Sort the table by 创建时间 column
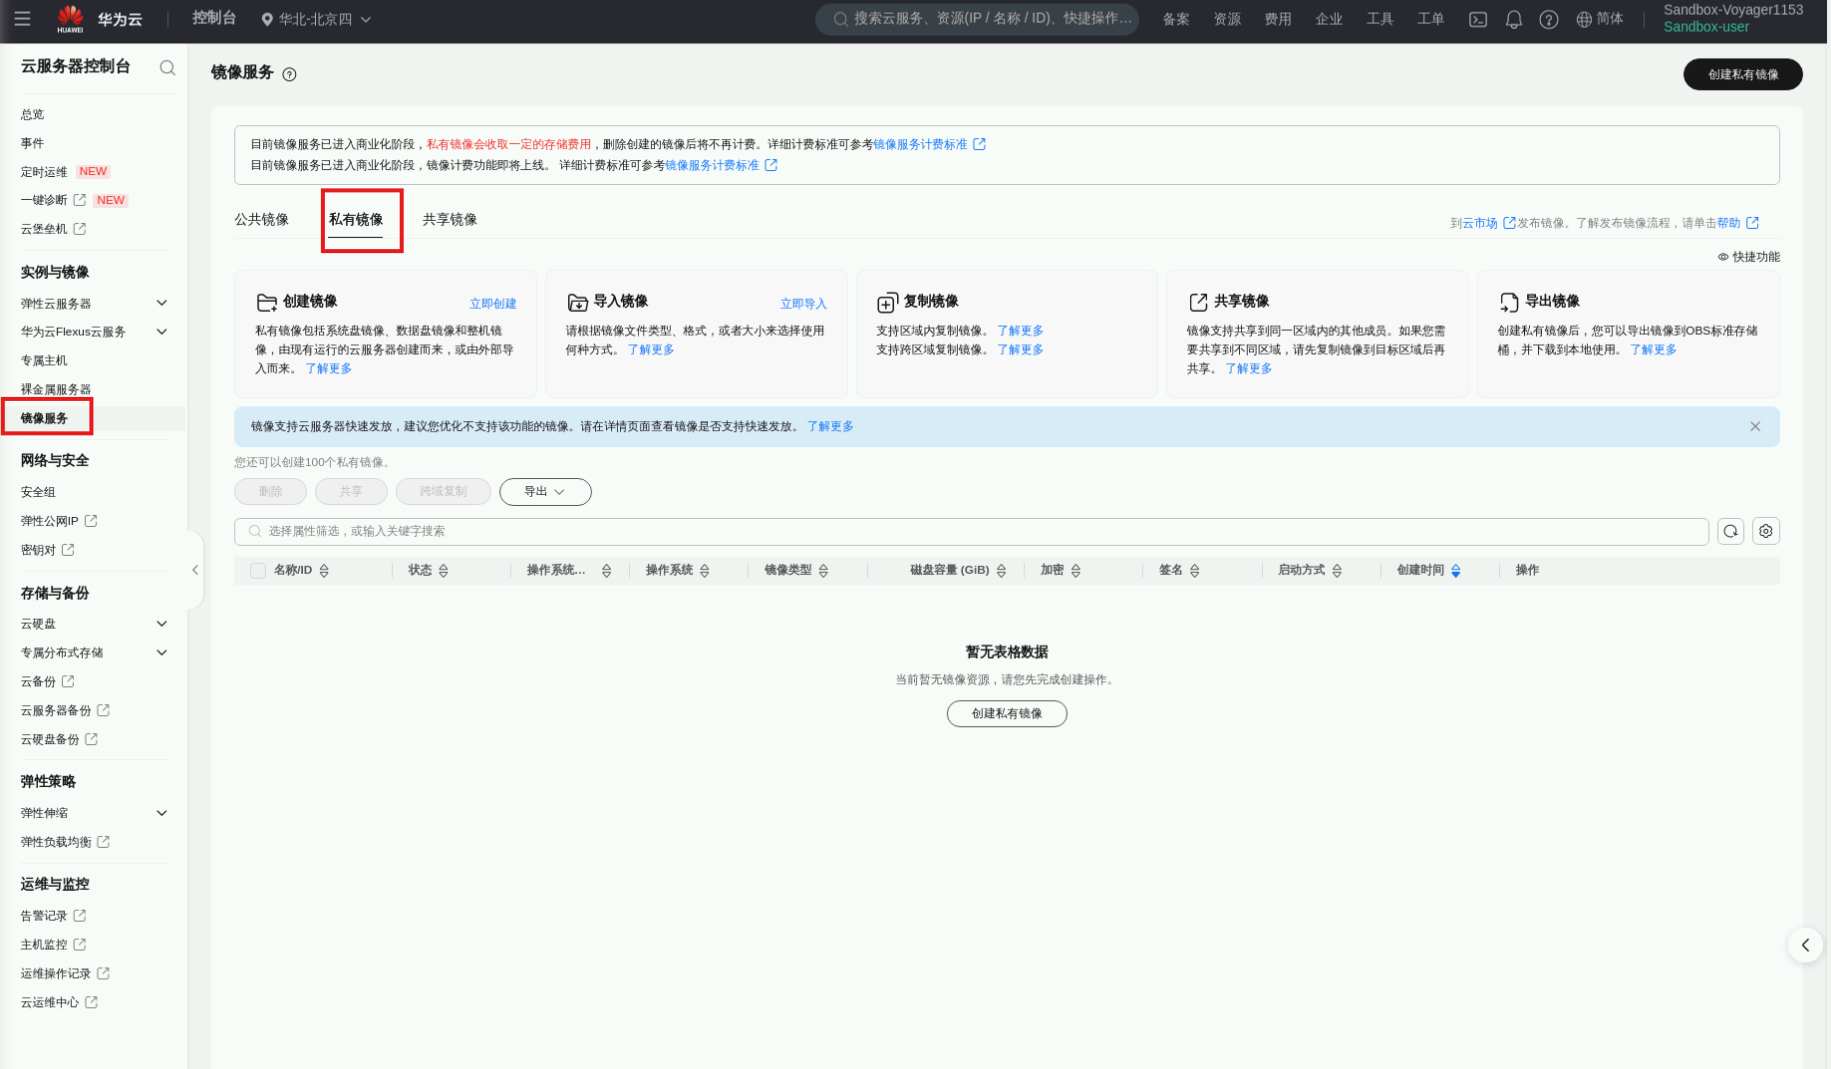The height and width of the screenshot is (1069, 1831). click(x=1455, y=570)
